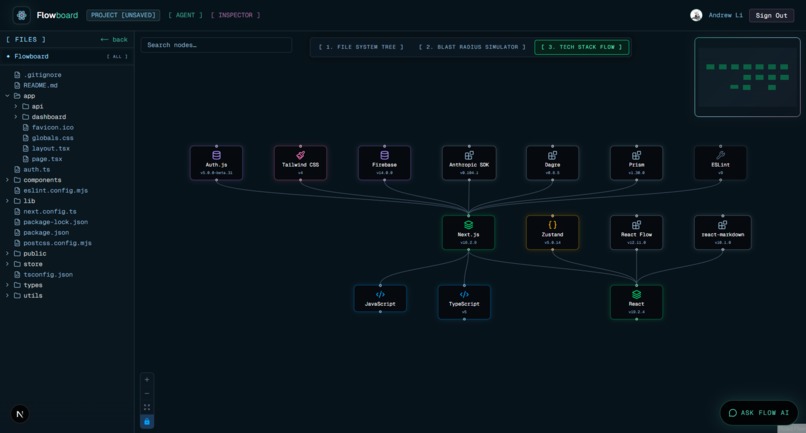Click the minimap overview panel
The width and height of the screenshot is (806, 433).
[747, 77]
